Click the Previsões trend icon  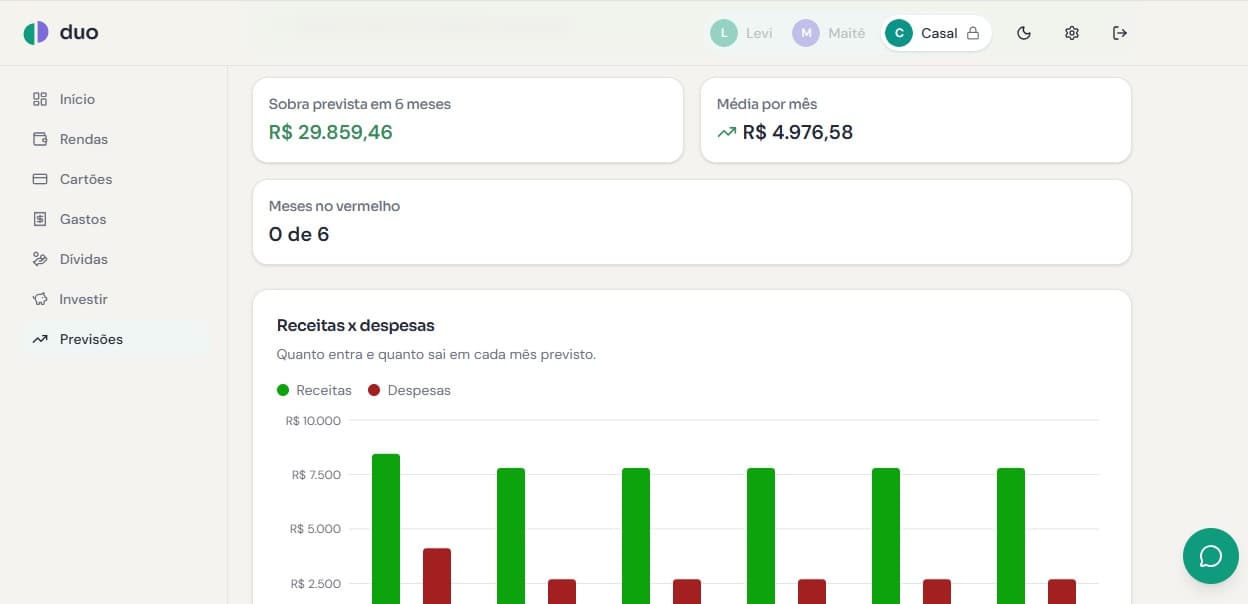point(40,339)
